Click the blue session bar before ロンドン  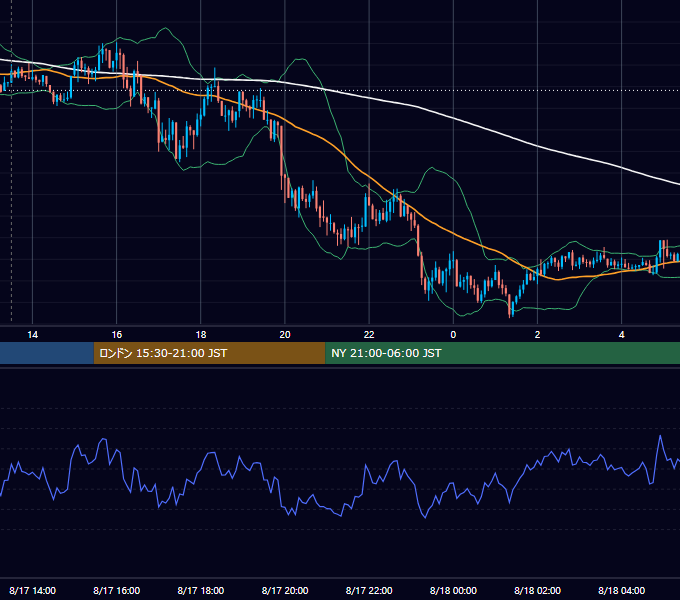tap(47, 353)
